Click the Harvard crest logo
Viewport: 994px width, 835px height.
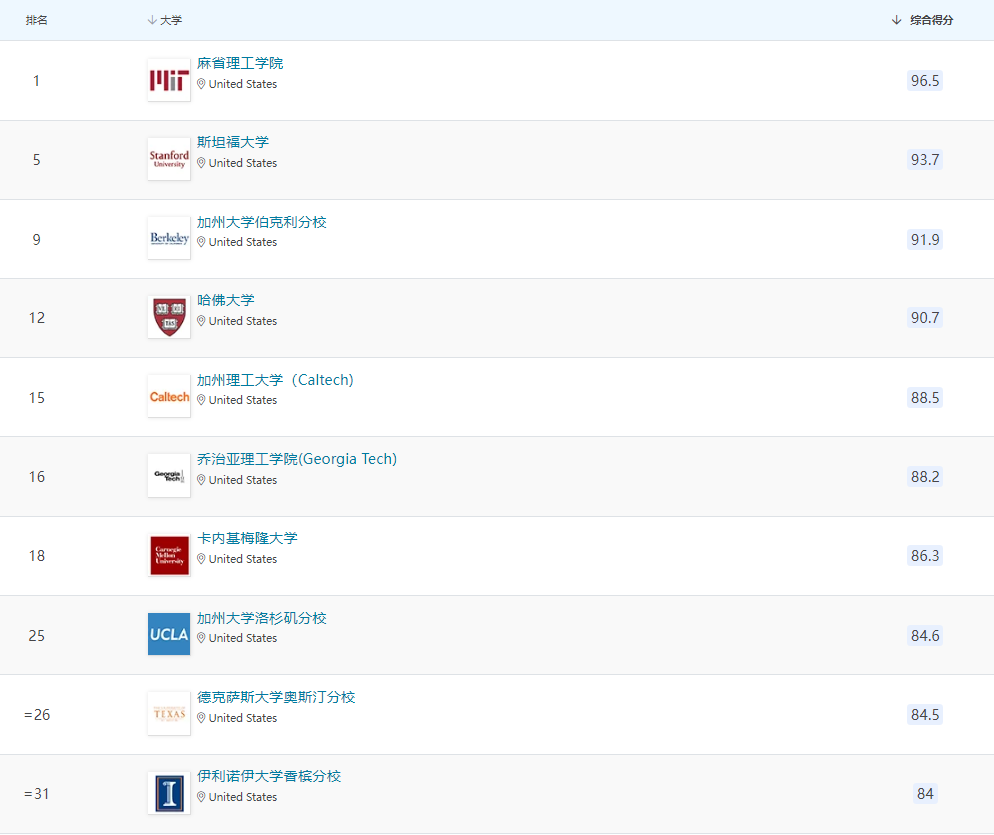[x=168, y=317]
